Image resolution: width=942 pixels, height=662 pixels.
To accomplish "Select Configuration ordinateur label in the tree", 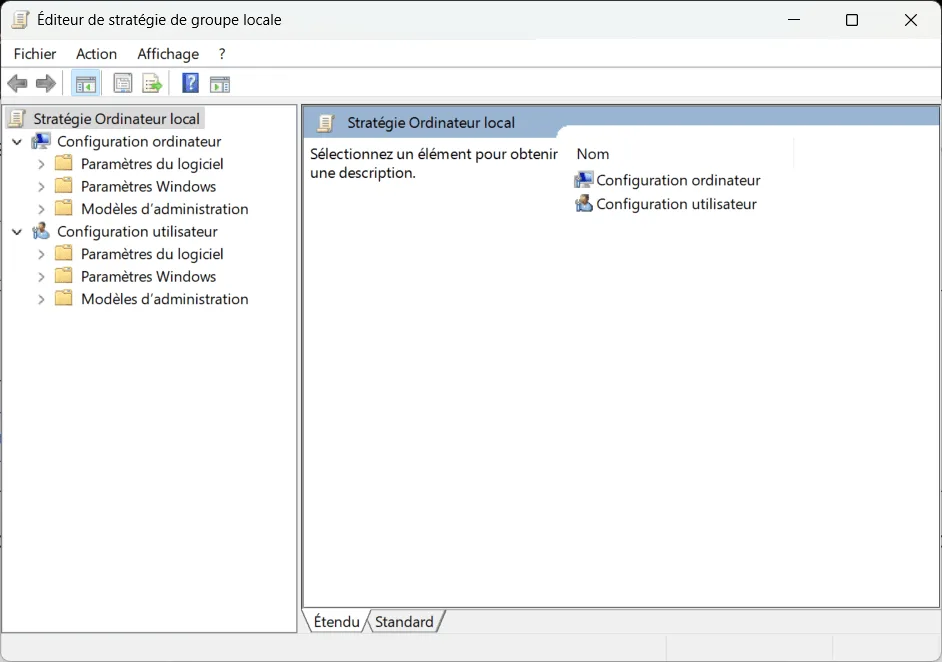I will [139, 142].
